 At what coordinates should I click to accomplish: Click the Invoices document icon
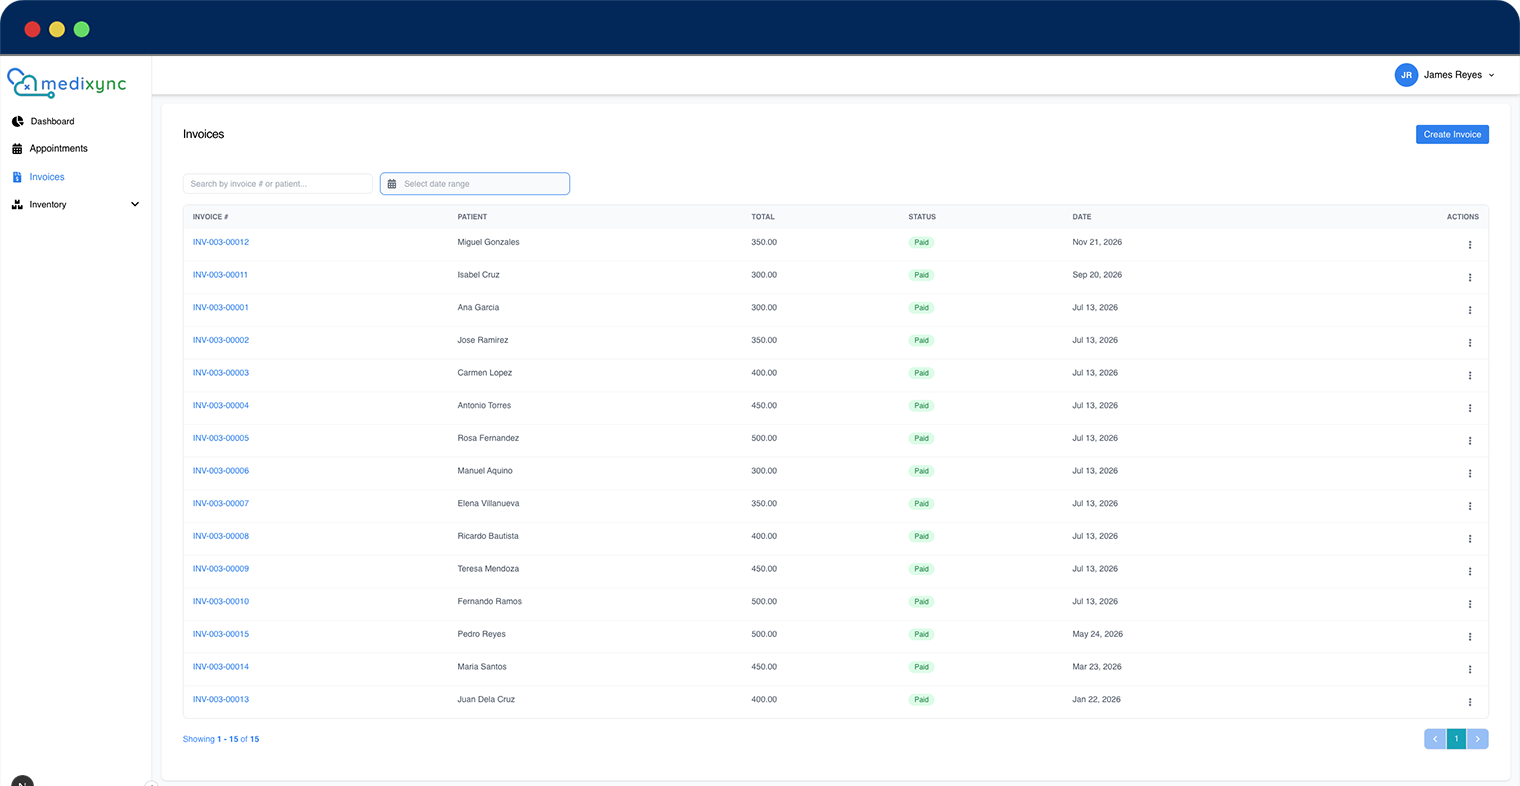(x=17, y=177)
